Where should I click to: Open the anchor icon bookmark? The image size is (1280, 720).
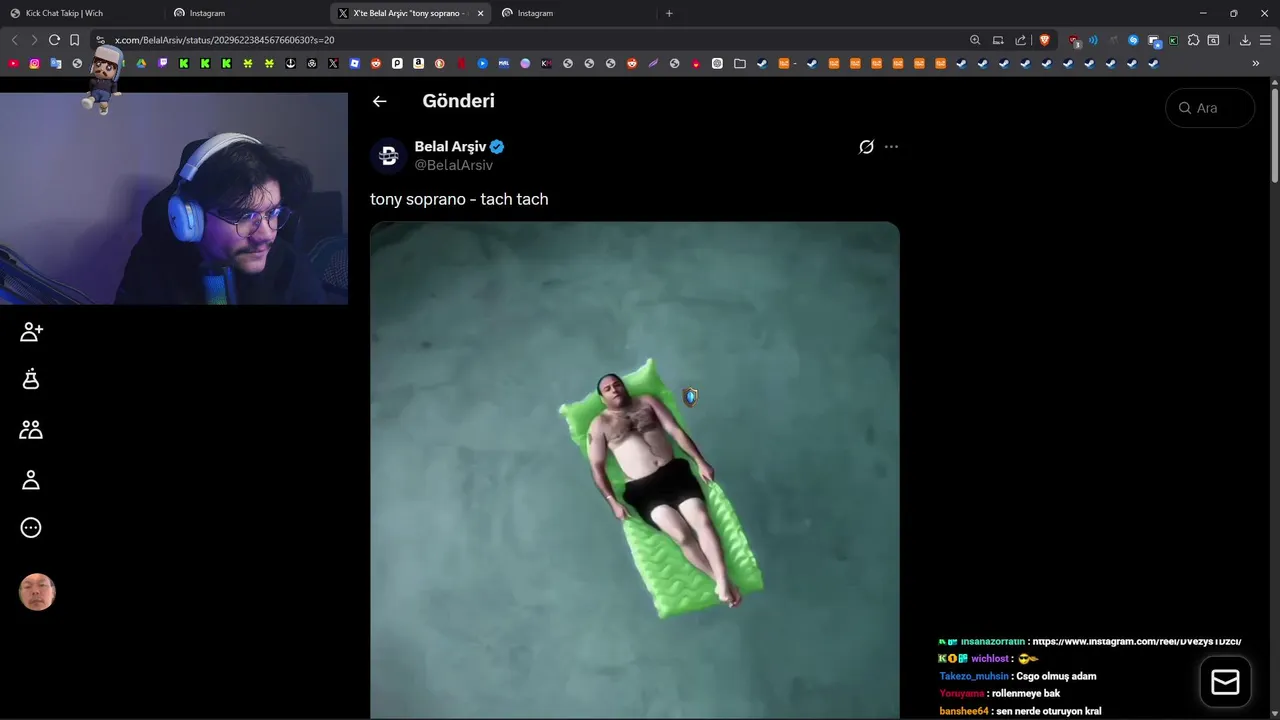click(291, 63)
